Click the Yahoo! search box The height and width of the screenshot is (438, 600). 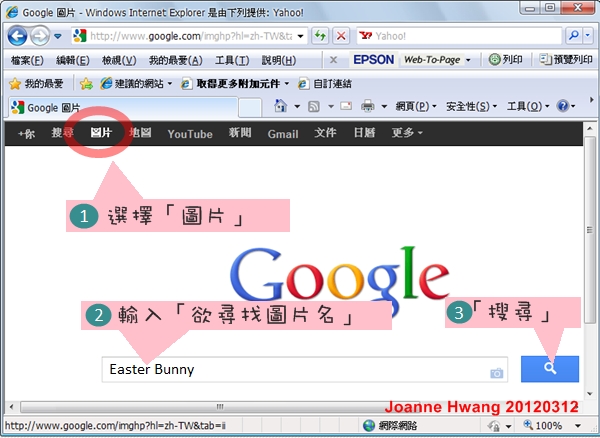coord(459,36)
